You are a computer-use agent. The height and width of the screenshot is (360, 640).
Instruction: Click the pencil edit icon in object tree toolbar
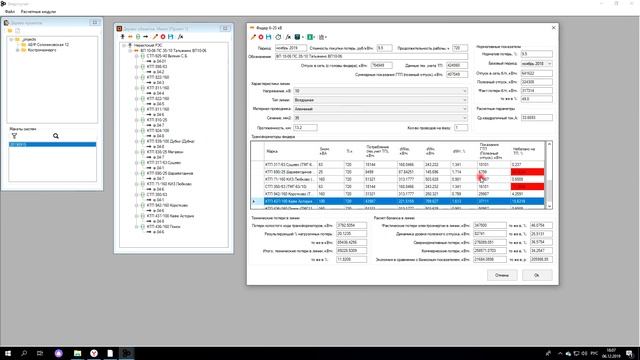[155, 37]
